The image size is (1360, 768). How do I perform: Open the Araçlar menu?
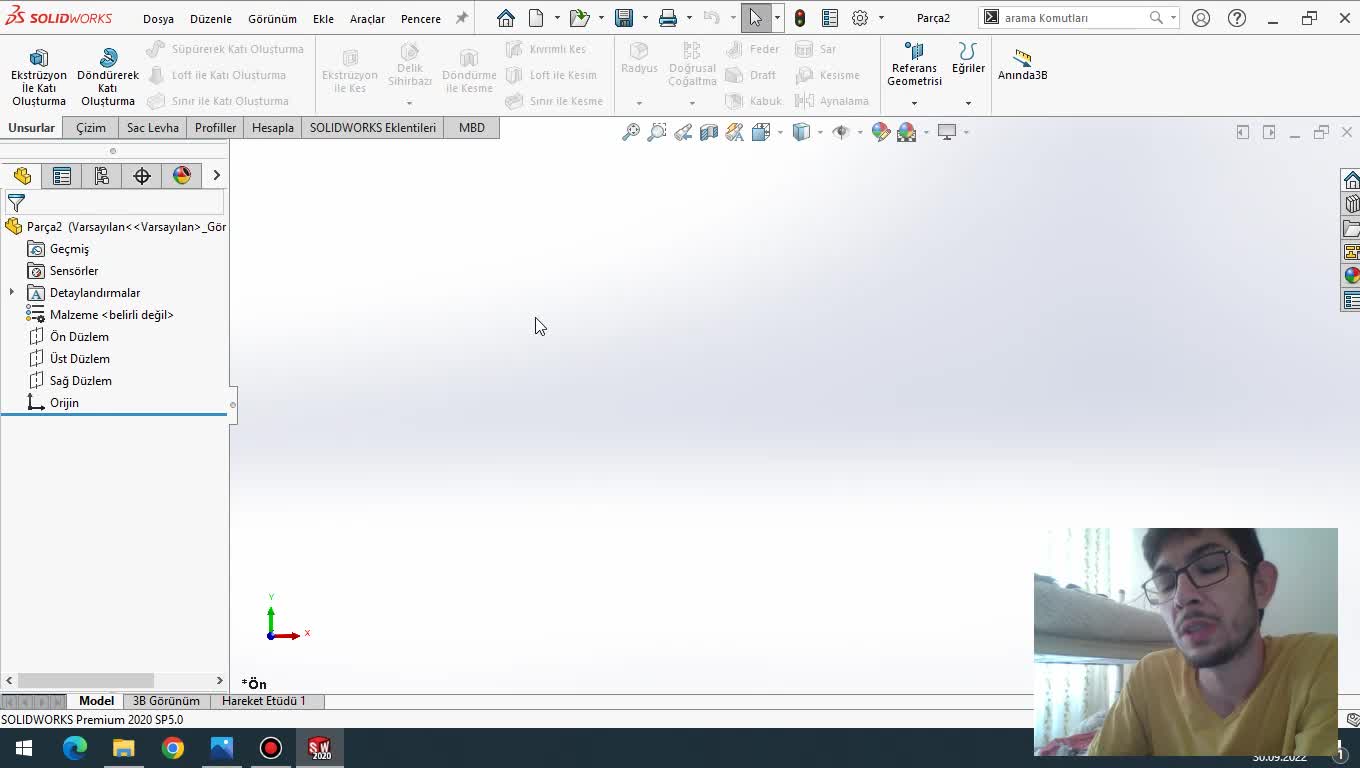pyautogui.click(x=367, y=19)
